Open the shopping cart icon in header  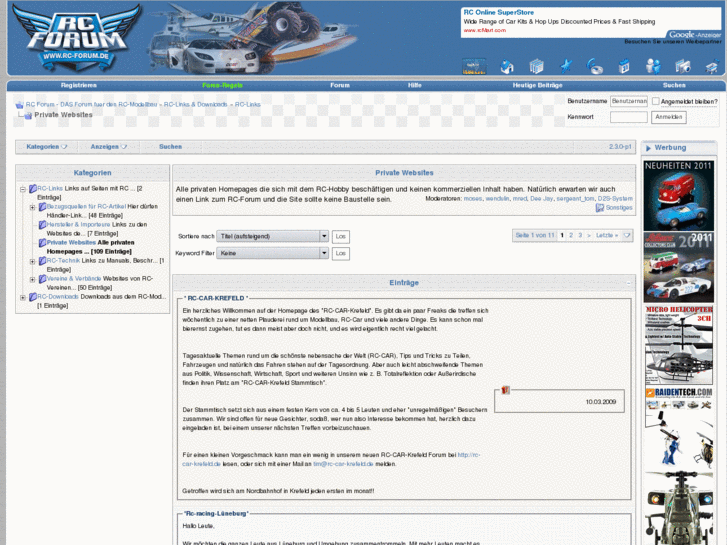(712, 67)
